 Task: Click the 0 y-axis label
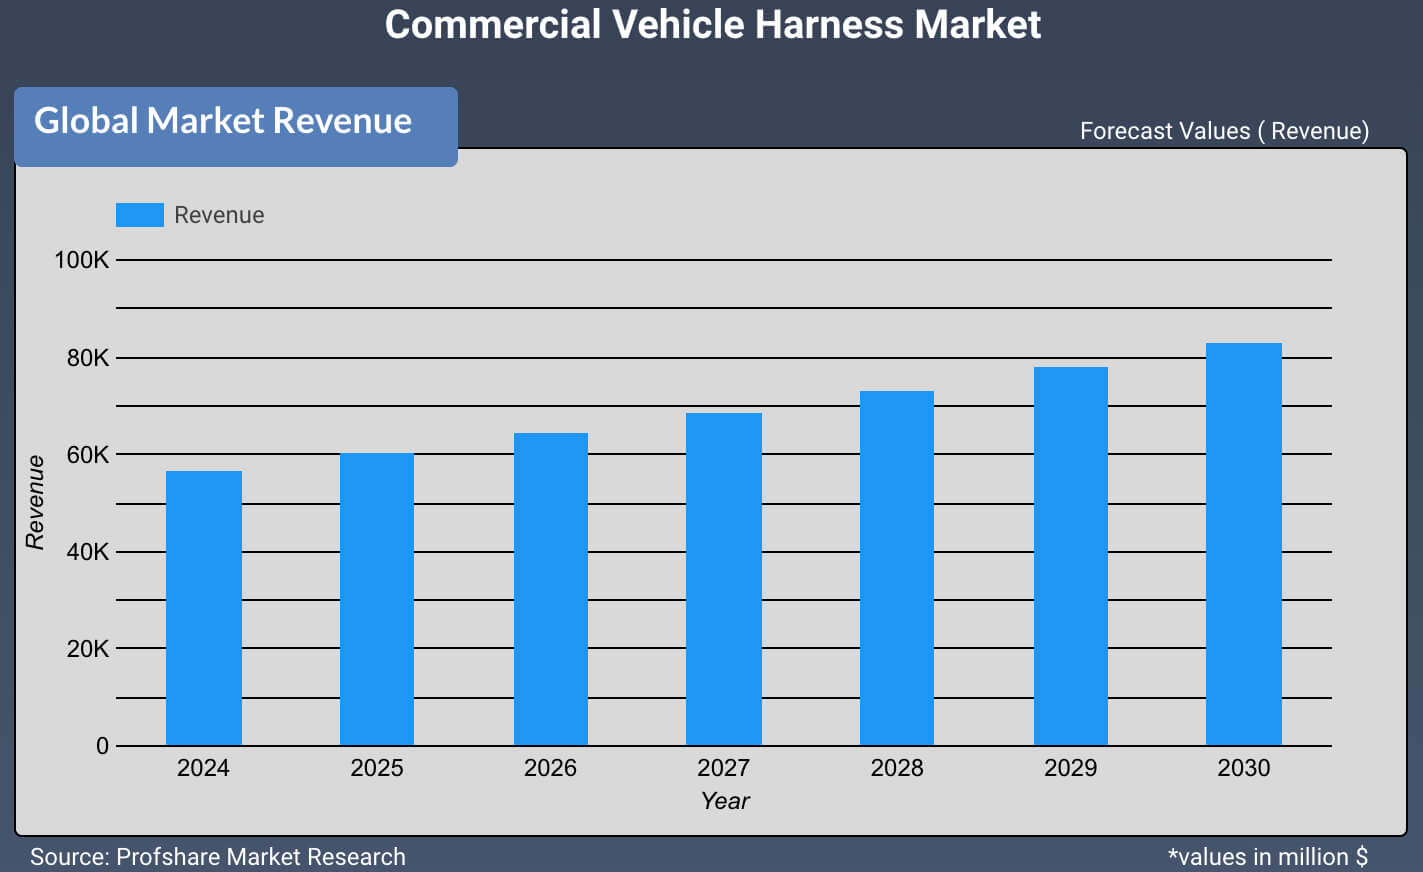point(102,746)
